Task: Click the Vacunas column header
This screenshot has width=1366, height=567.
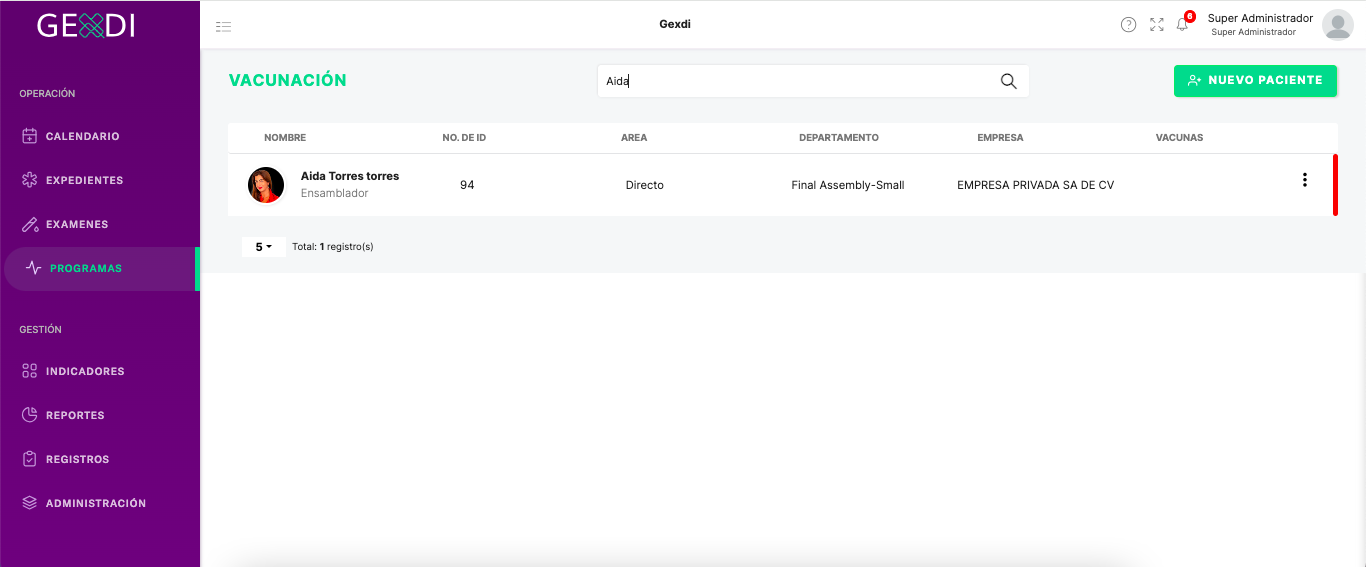Action: tap(1179, 138)
